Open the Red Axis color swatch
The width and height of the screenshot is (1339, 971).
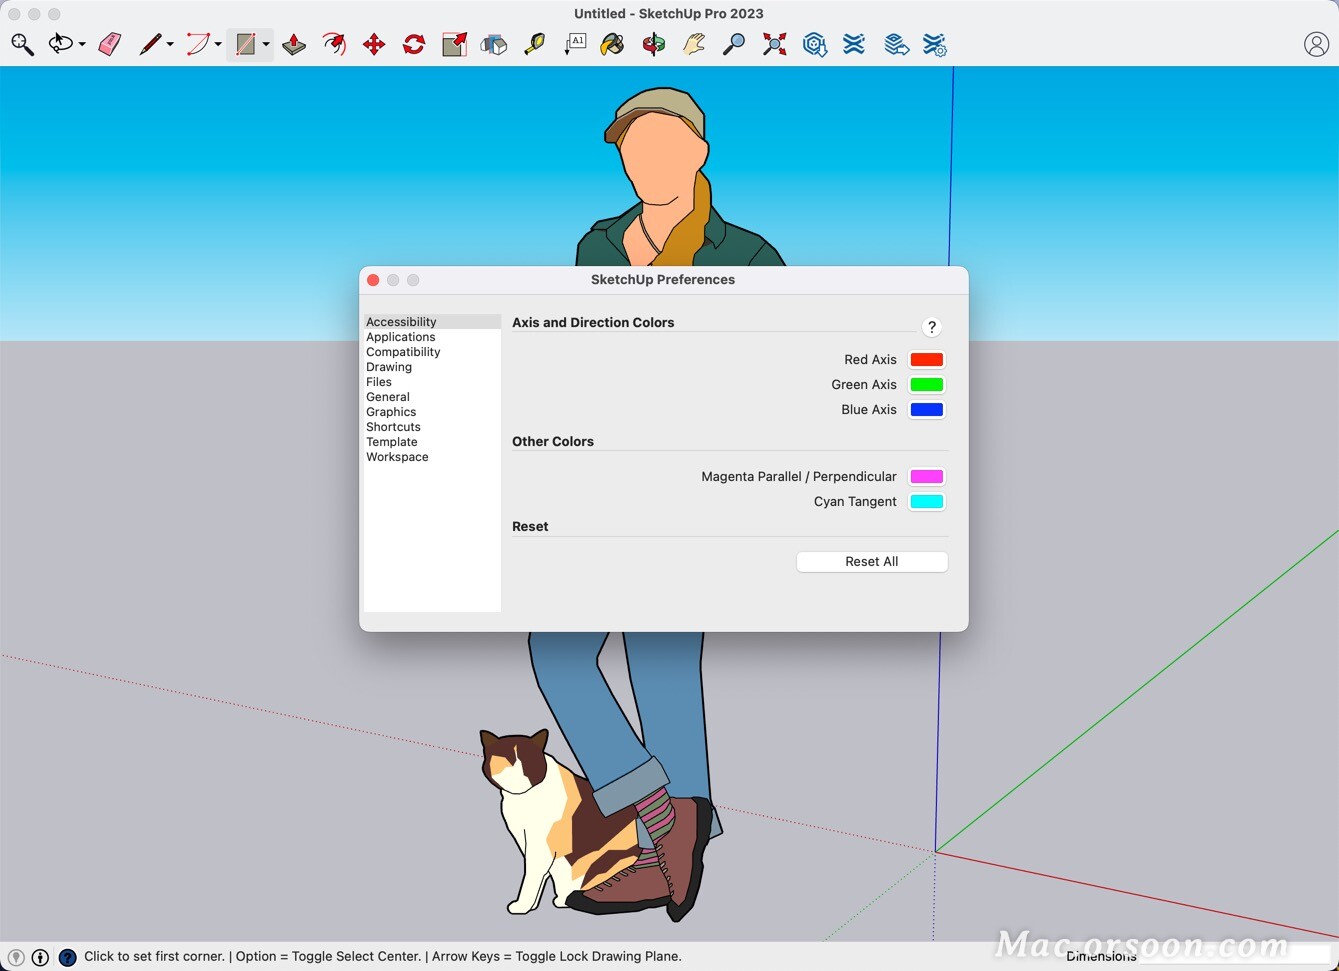pos(926,360)
